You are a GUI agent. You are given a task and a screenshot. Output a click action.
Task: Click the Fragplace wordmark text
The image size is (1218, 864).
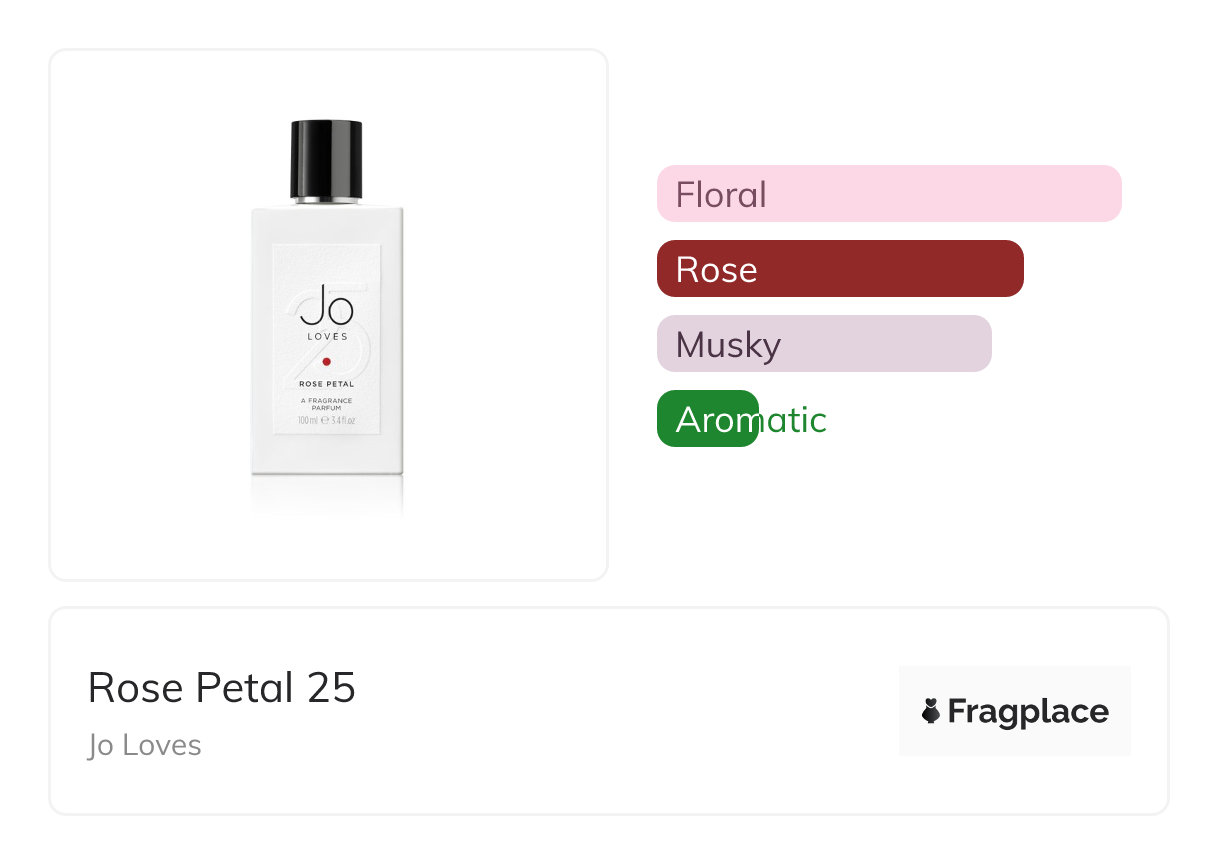(1028, 711)
